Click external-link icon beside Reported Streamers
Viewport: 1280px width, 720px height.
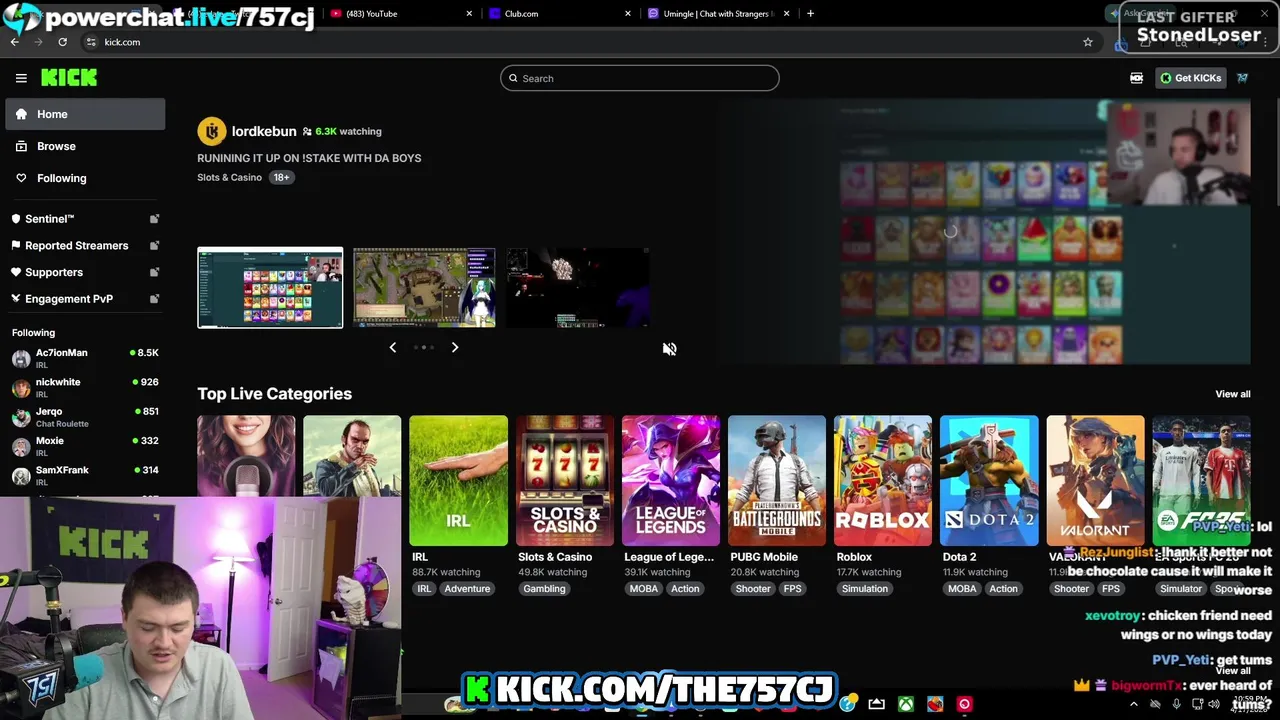[x=154, y=246]
